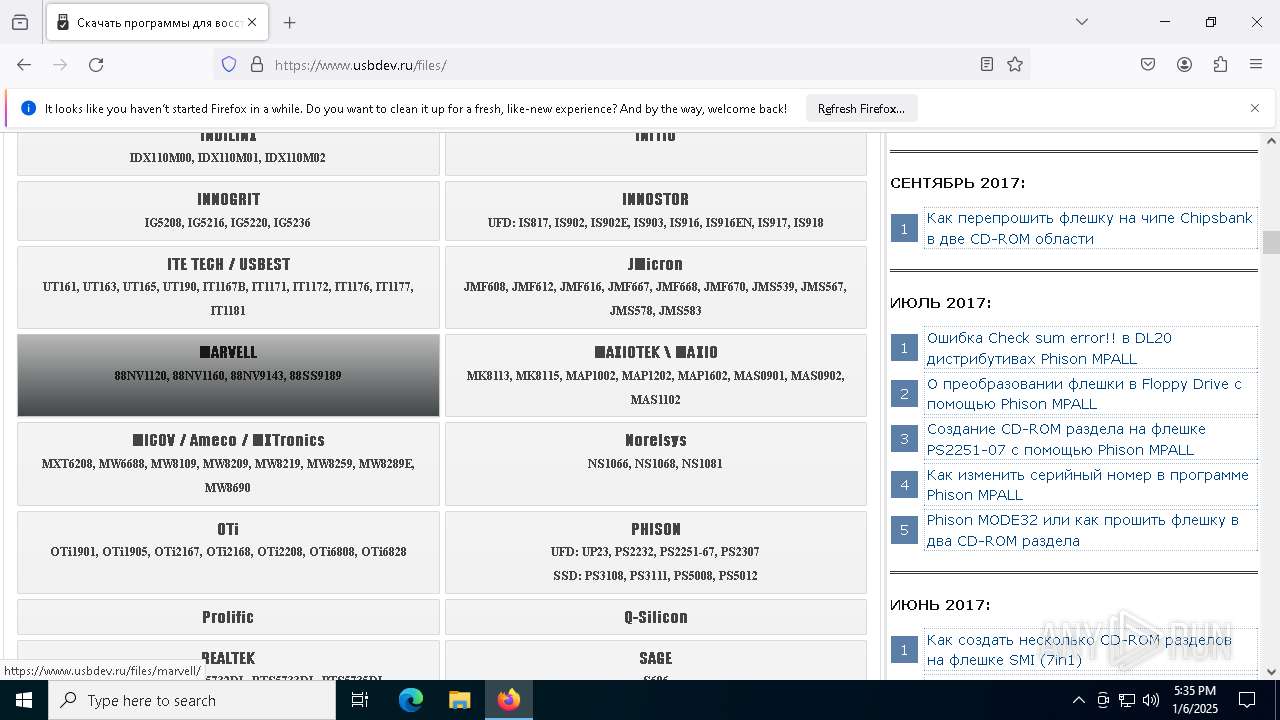Open File Explorer from taskbar

[x=459, y=700]
